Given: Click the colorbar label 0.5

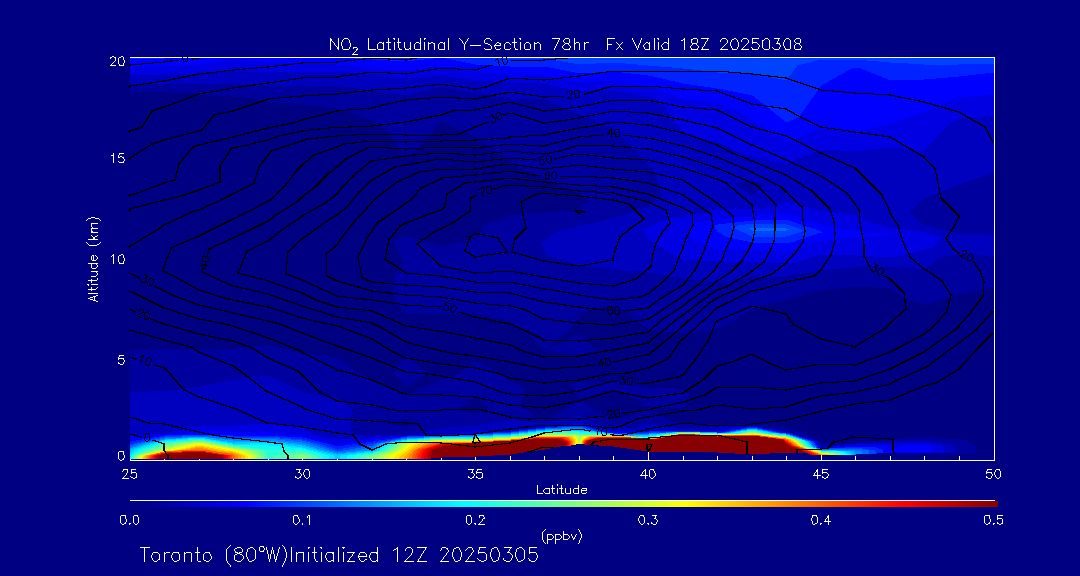Looking at the screenshot, I should [993, 520].
